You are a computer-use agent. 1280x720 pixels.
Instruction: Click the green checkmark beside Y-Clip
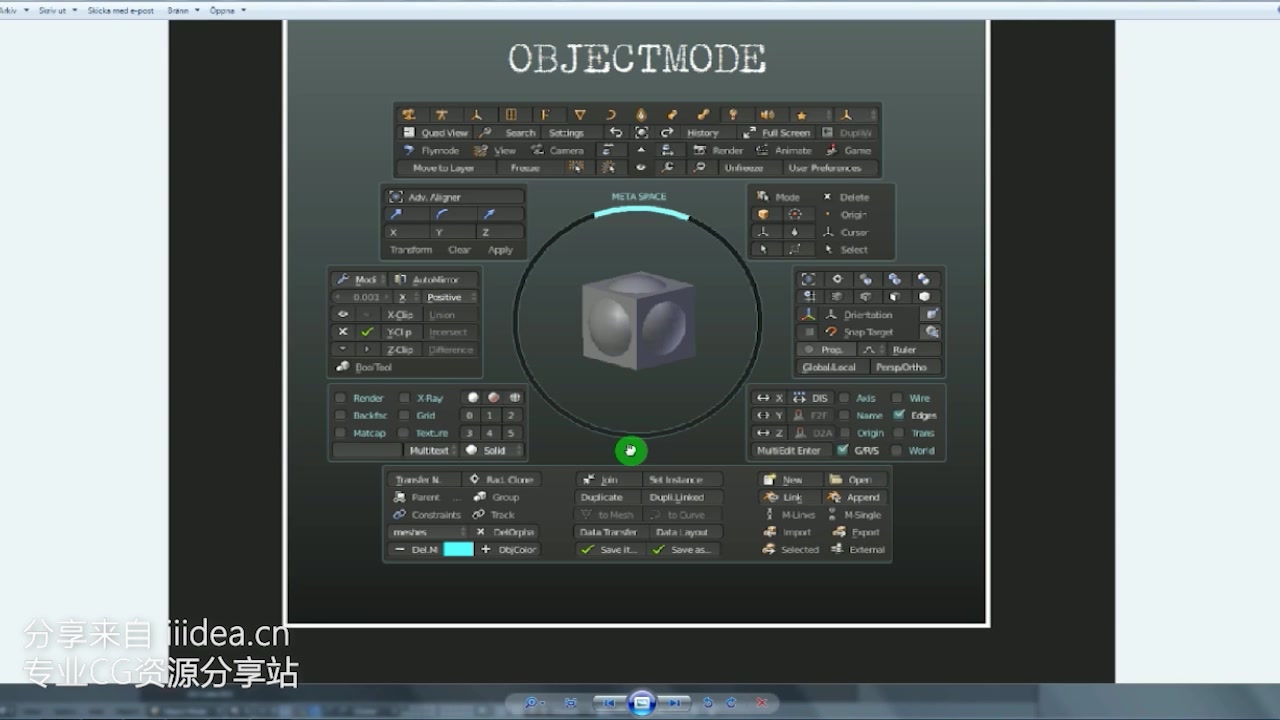(367, 332)
